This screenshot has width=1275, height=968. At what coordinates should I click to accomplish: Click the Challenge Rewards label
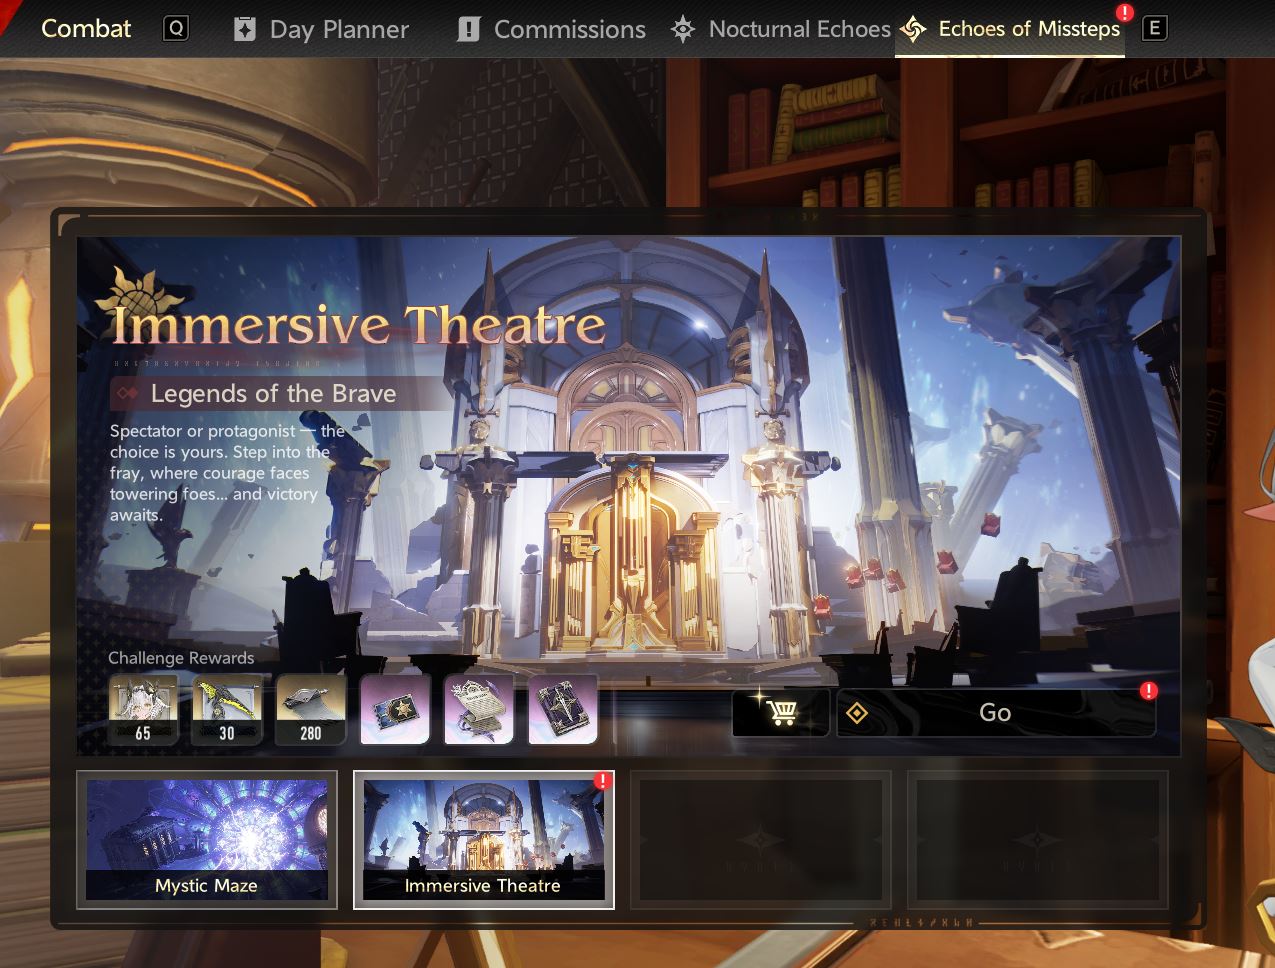(x=181, y=658)
